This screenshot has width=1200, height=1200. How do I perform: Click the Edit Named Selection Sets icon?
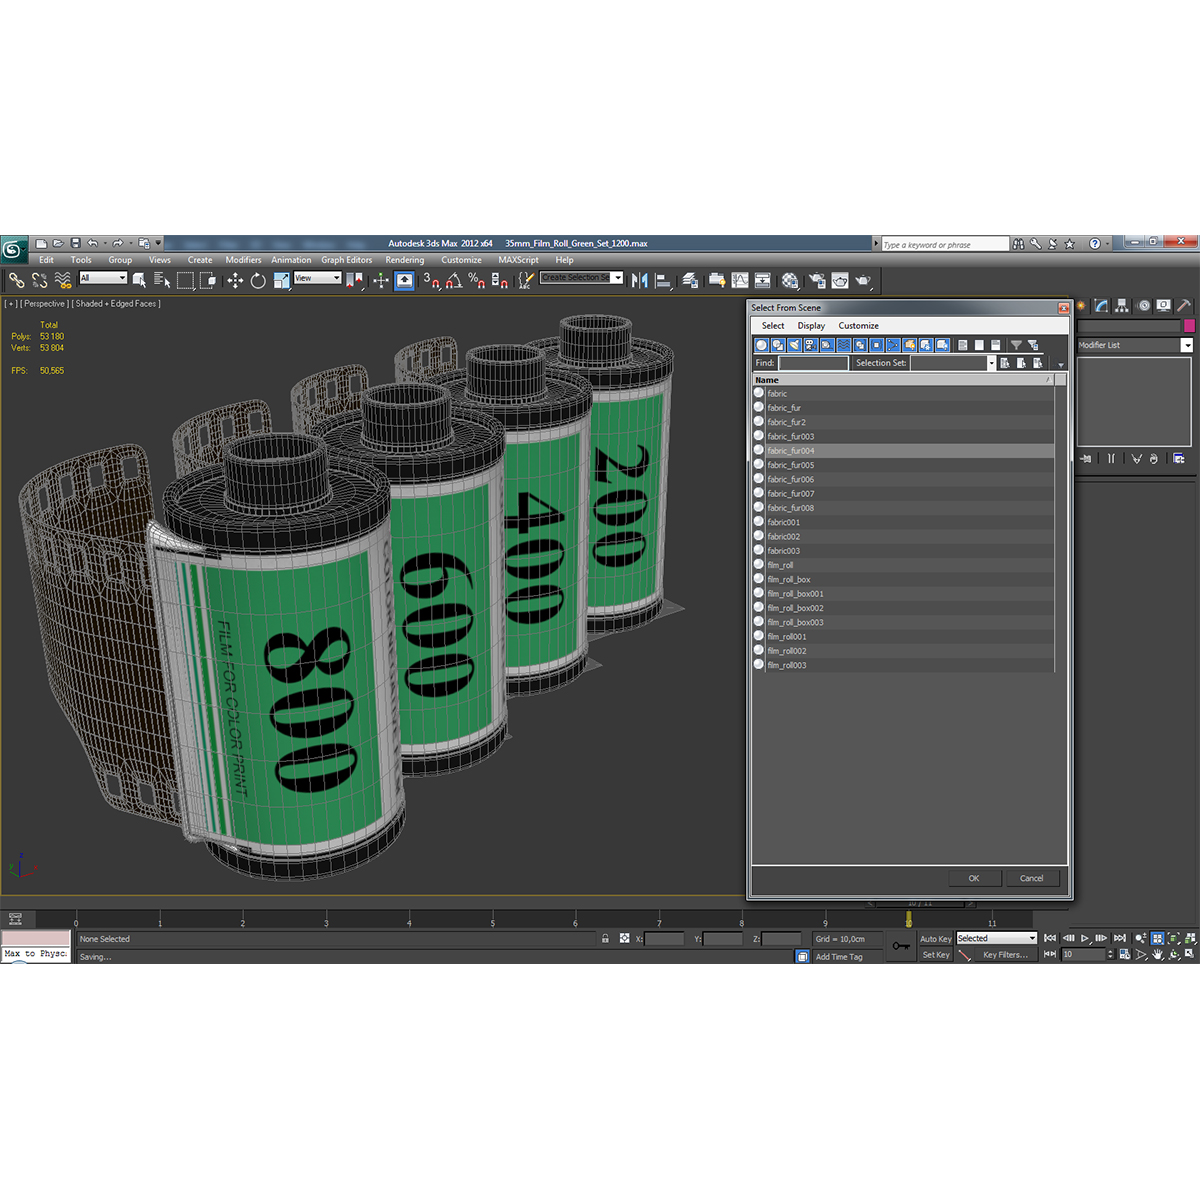[526, 281]
